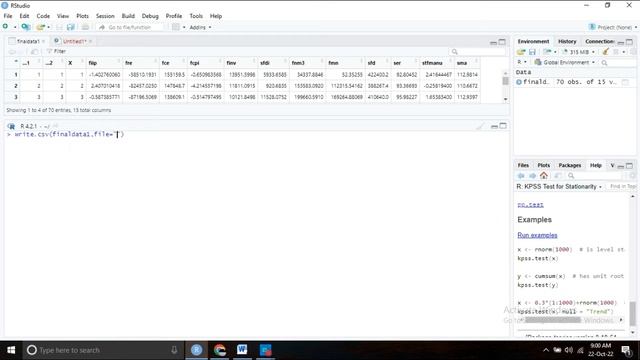The image size is (640, 360).
Task: Open the Code menu
Action: point(43,16)
